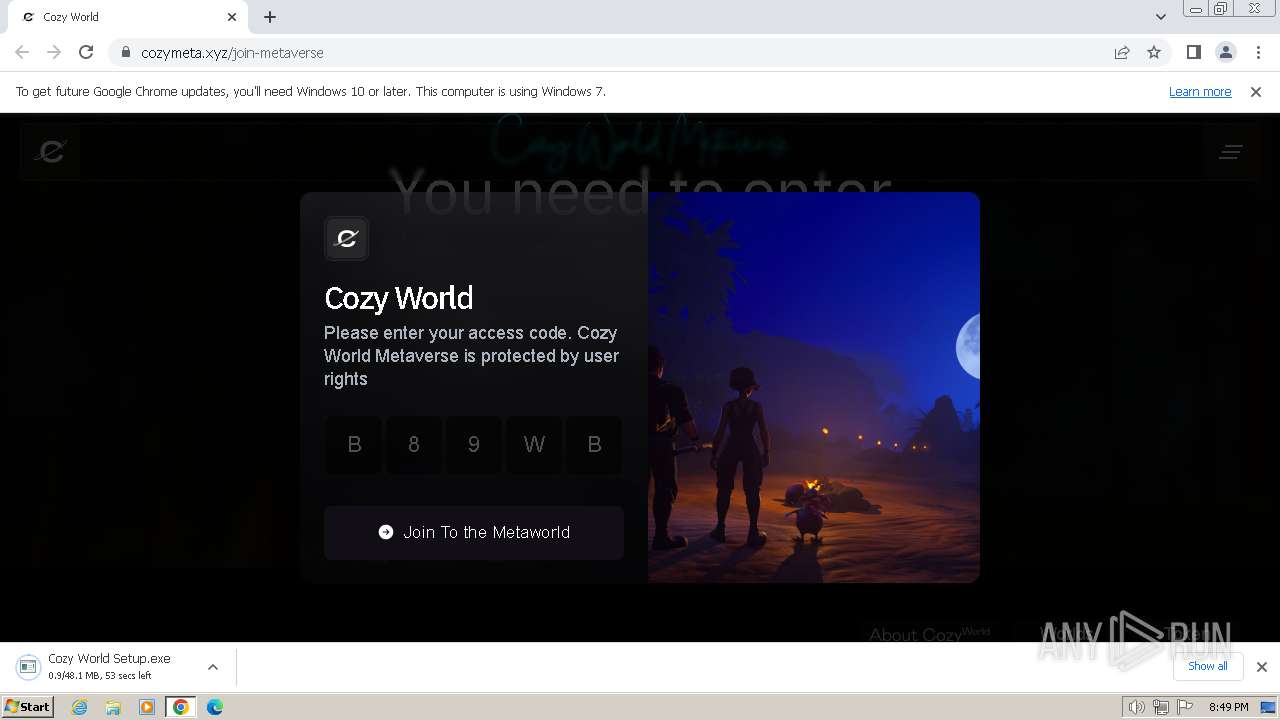Screen dimensions: 1280x720
Task: Select the code box containing 8
Action: tap(414, 445)
